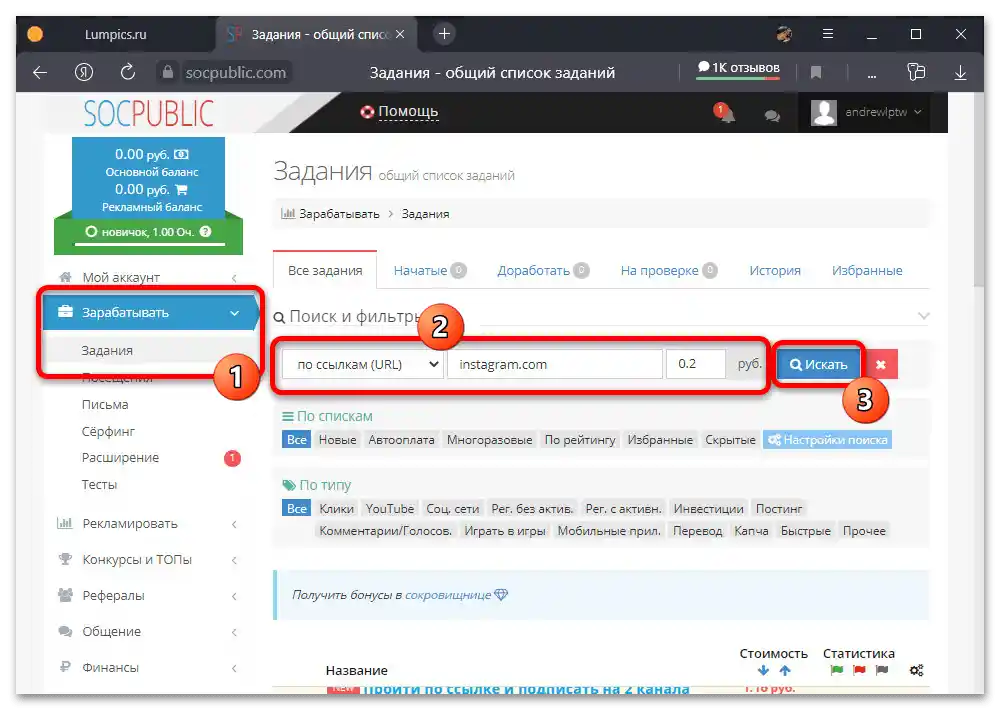Switch to the История tab

coord(775,270)
